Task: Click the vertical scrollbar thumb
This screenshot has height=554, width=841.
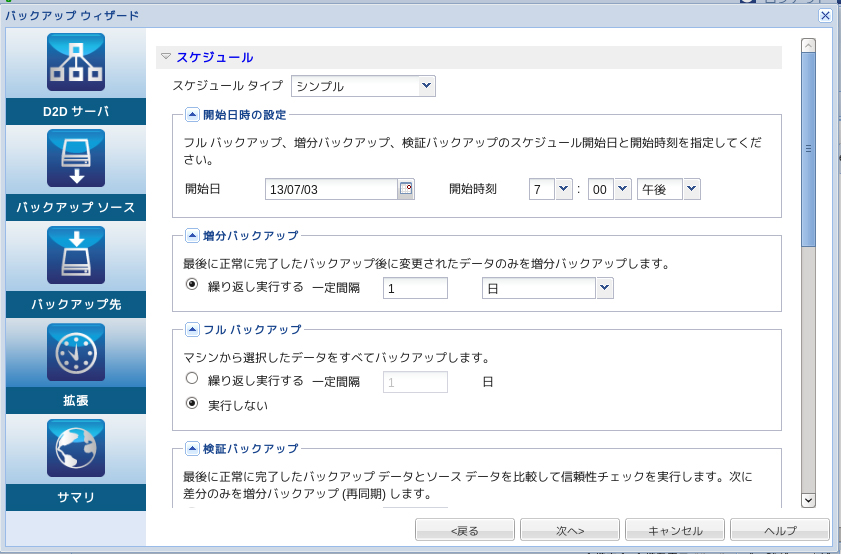Action: coord(809,150)
